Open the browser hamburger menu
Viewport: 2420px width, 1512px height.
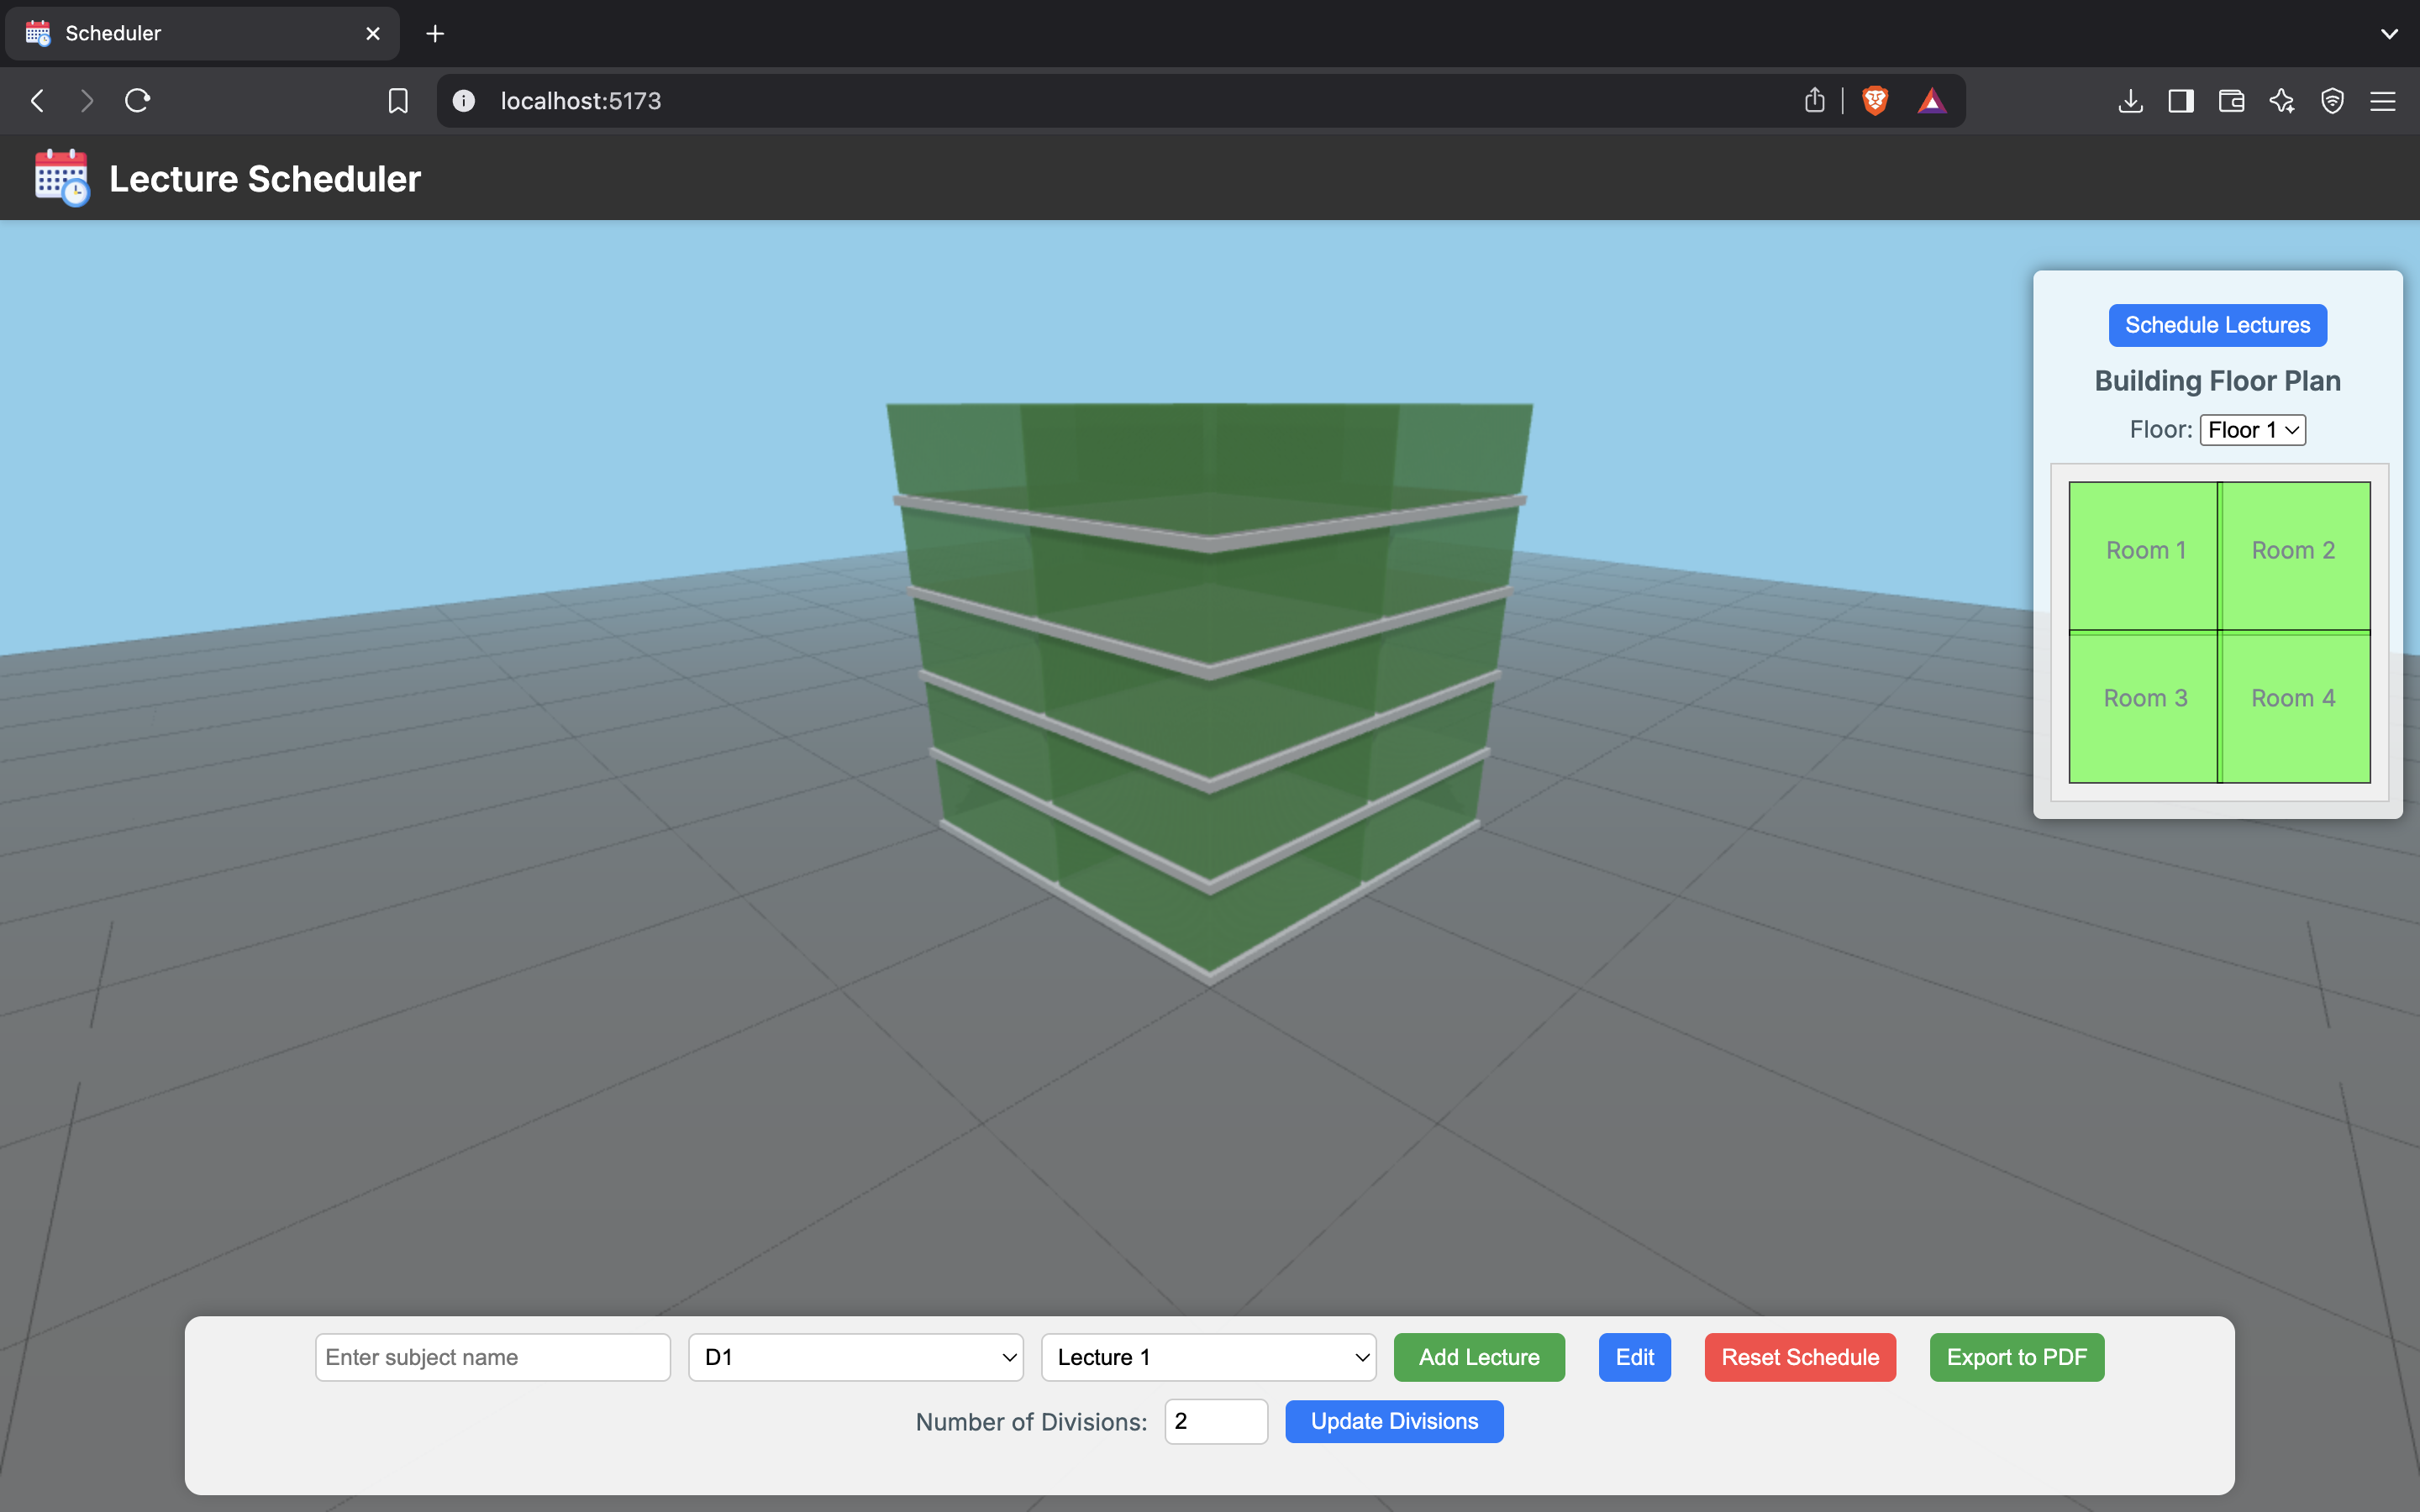pos(2382,101)
